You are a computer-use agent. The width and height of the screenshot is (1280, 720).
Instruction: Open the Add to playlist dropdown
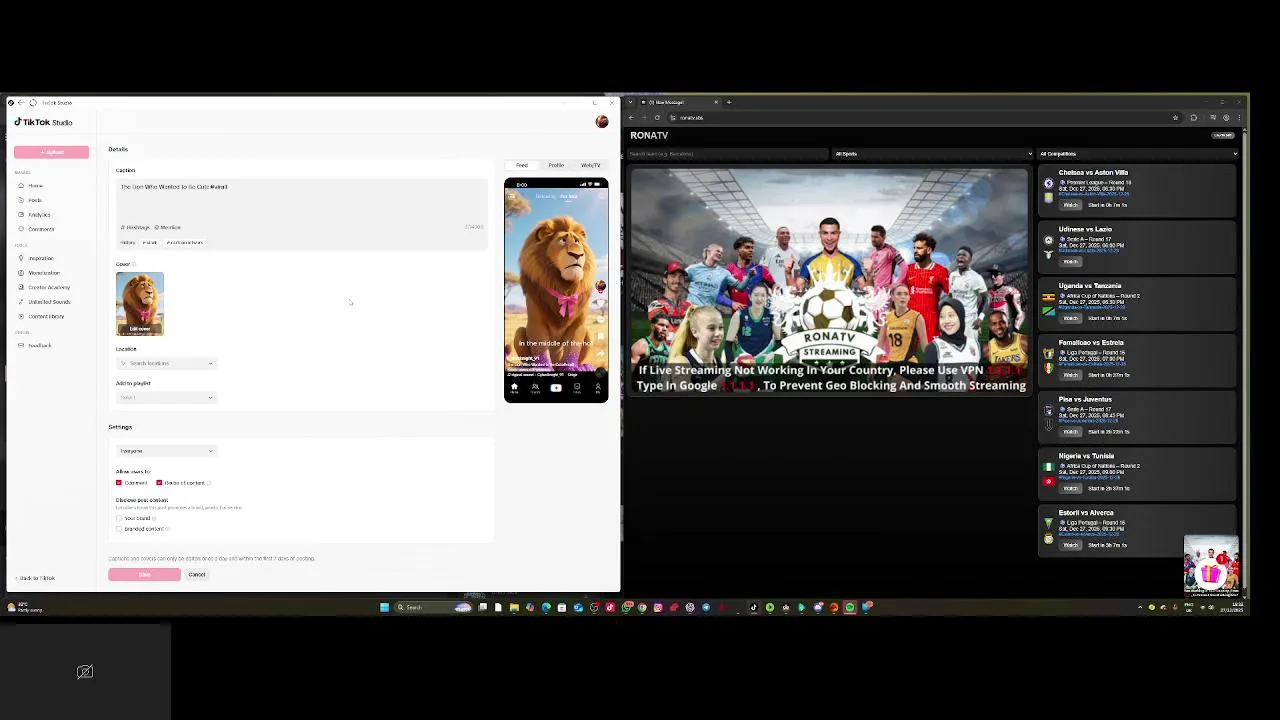pos(166,398)
